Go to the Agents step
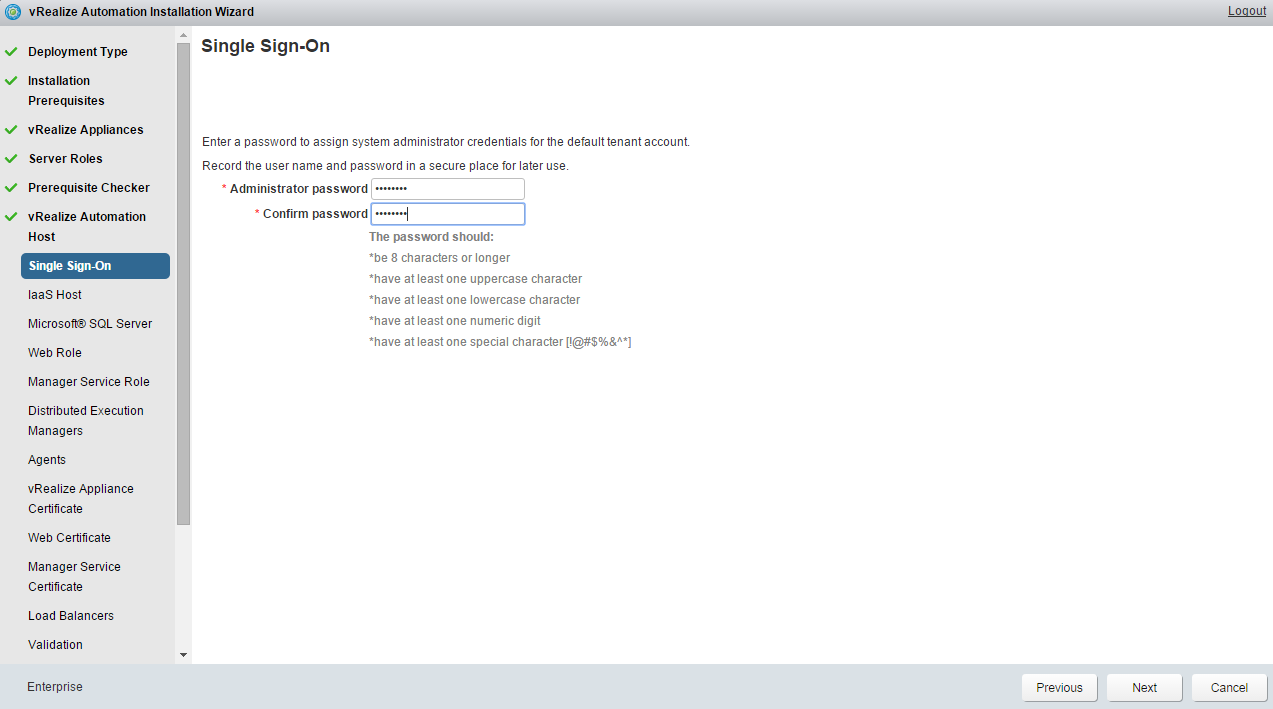This screenshot has width=1273, height=709. (47, 460)
